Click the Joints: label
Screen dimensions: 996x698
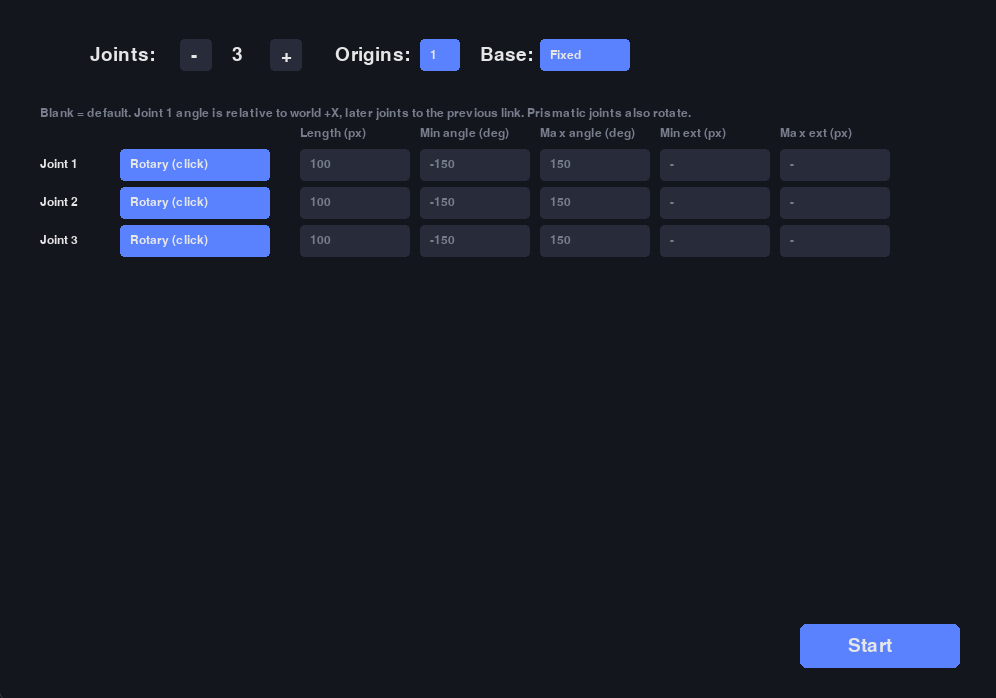coord(123,55)
